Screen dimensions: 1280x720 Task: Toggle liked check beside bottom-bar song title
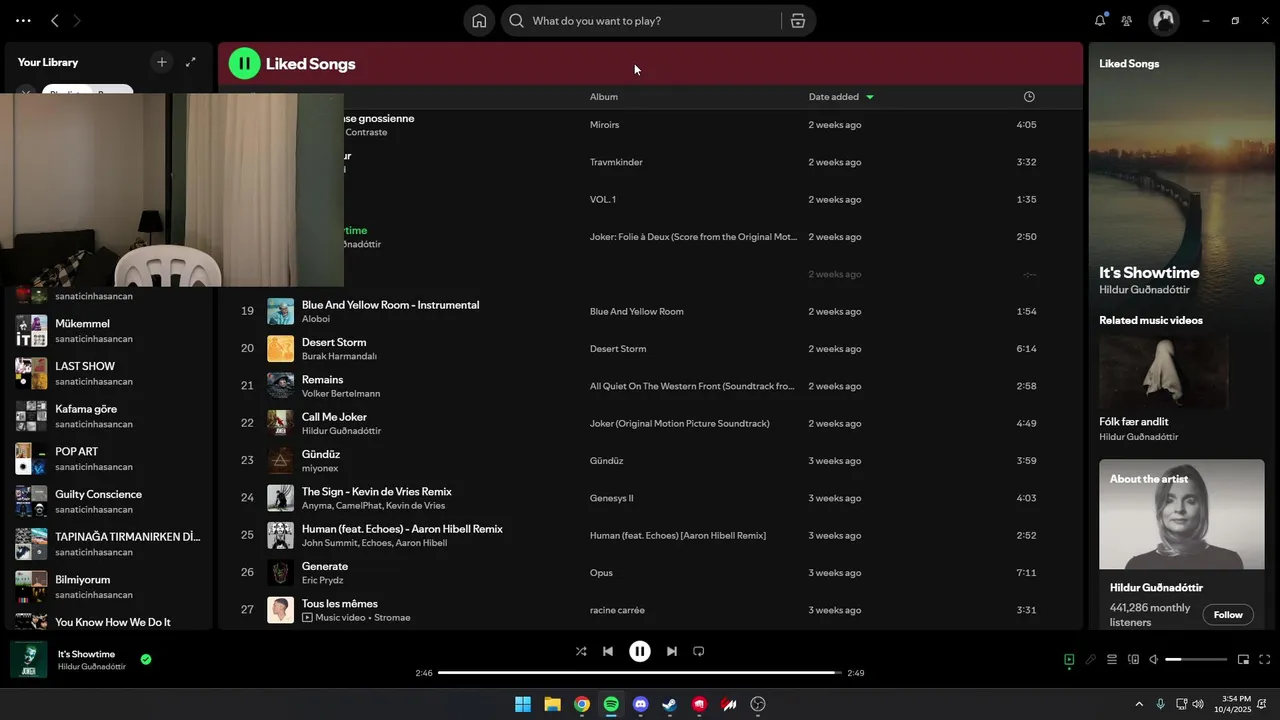(146, 659)
